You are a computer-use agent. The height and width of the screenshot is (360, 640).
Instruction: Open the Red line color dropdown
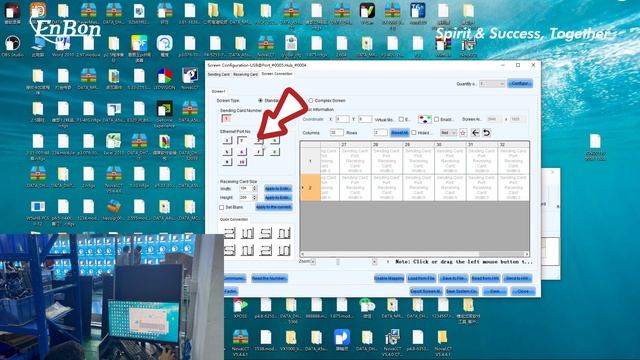click(448, 133)
